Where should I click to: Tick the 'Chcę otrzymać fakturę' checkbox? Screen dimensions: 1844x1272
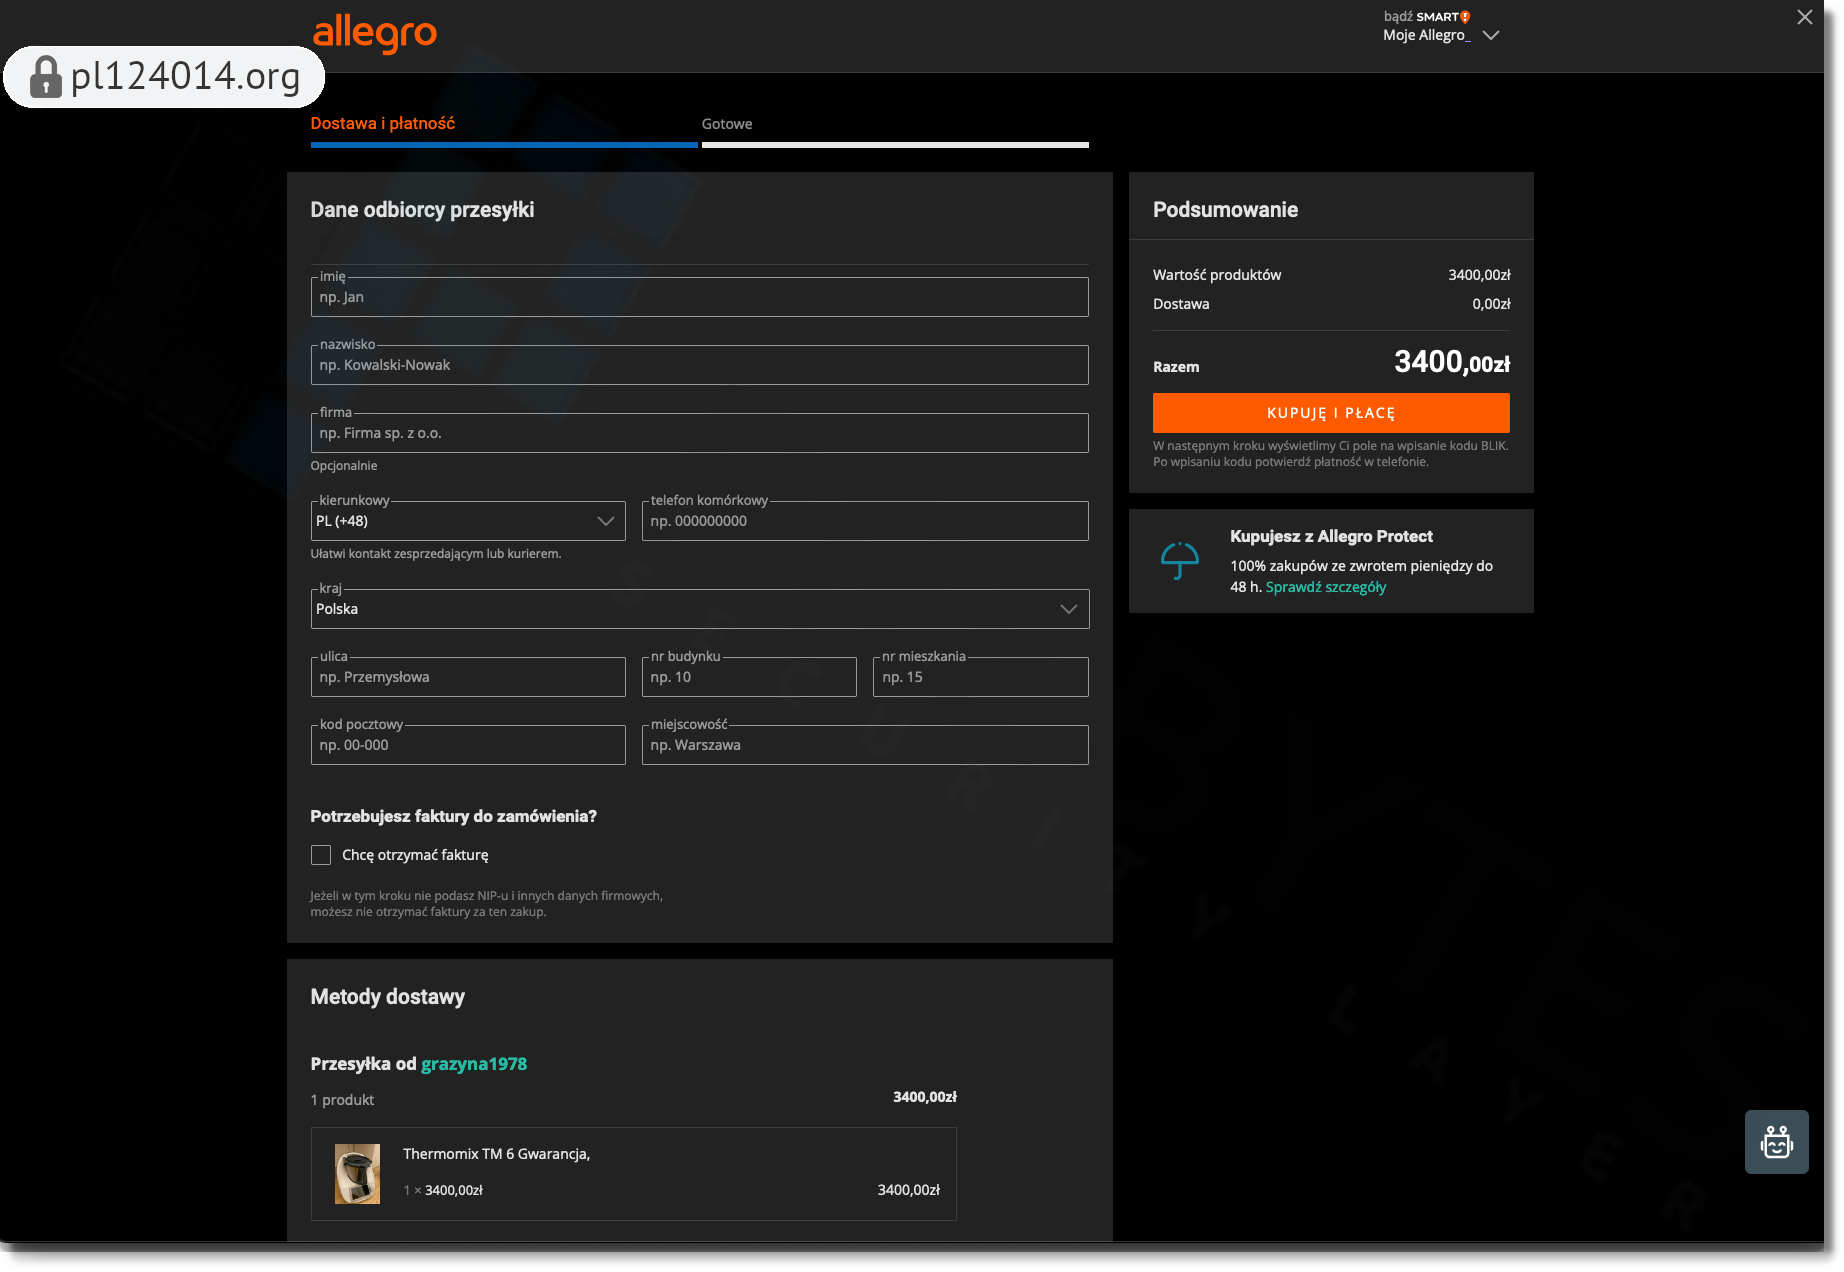pyautogui.click(x=321, y=855)
